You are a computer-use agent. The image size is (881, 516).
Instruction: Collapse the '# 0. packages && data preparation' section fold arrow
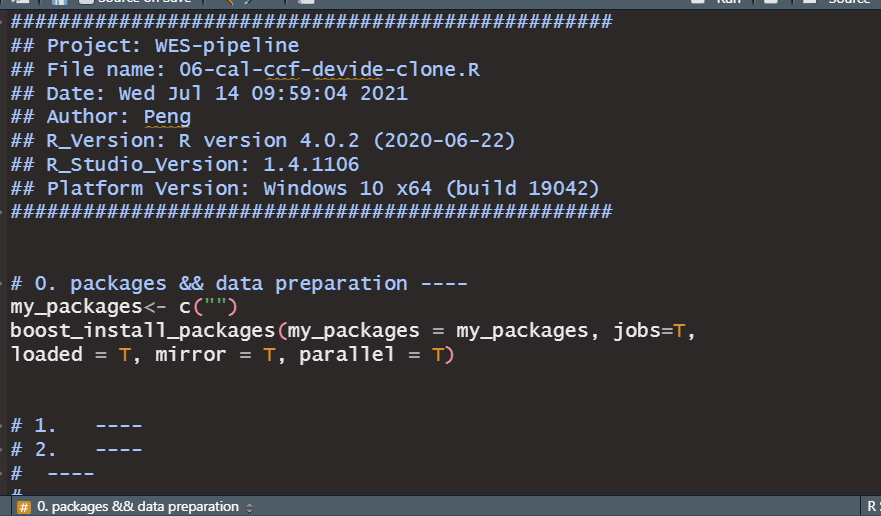pyautogui.click(x=2, y=284)
